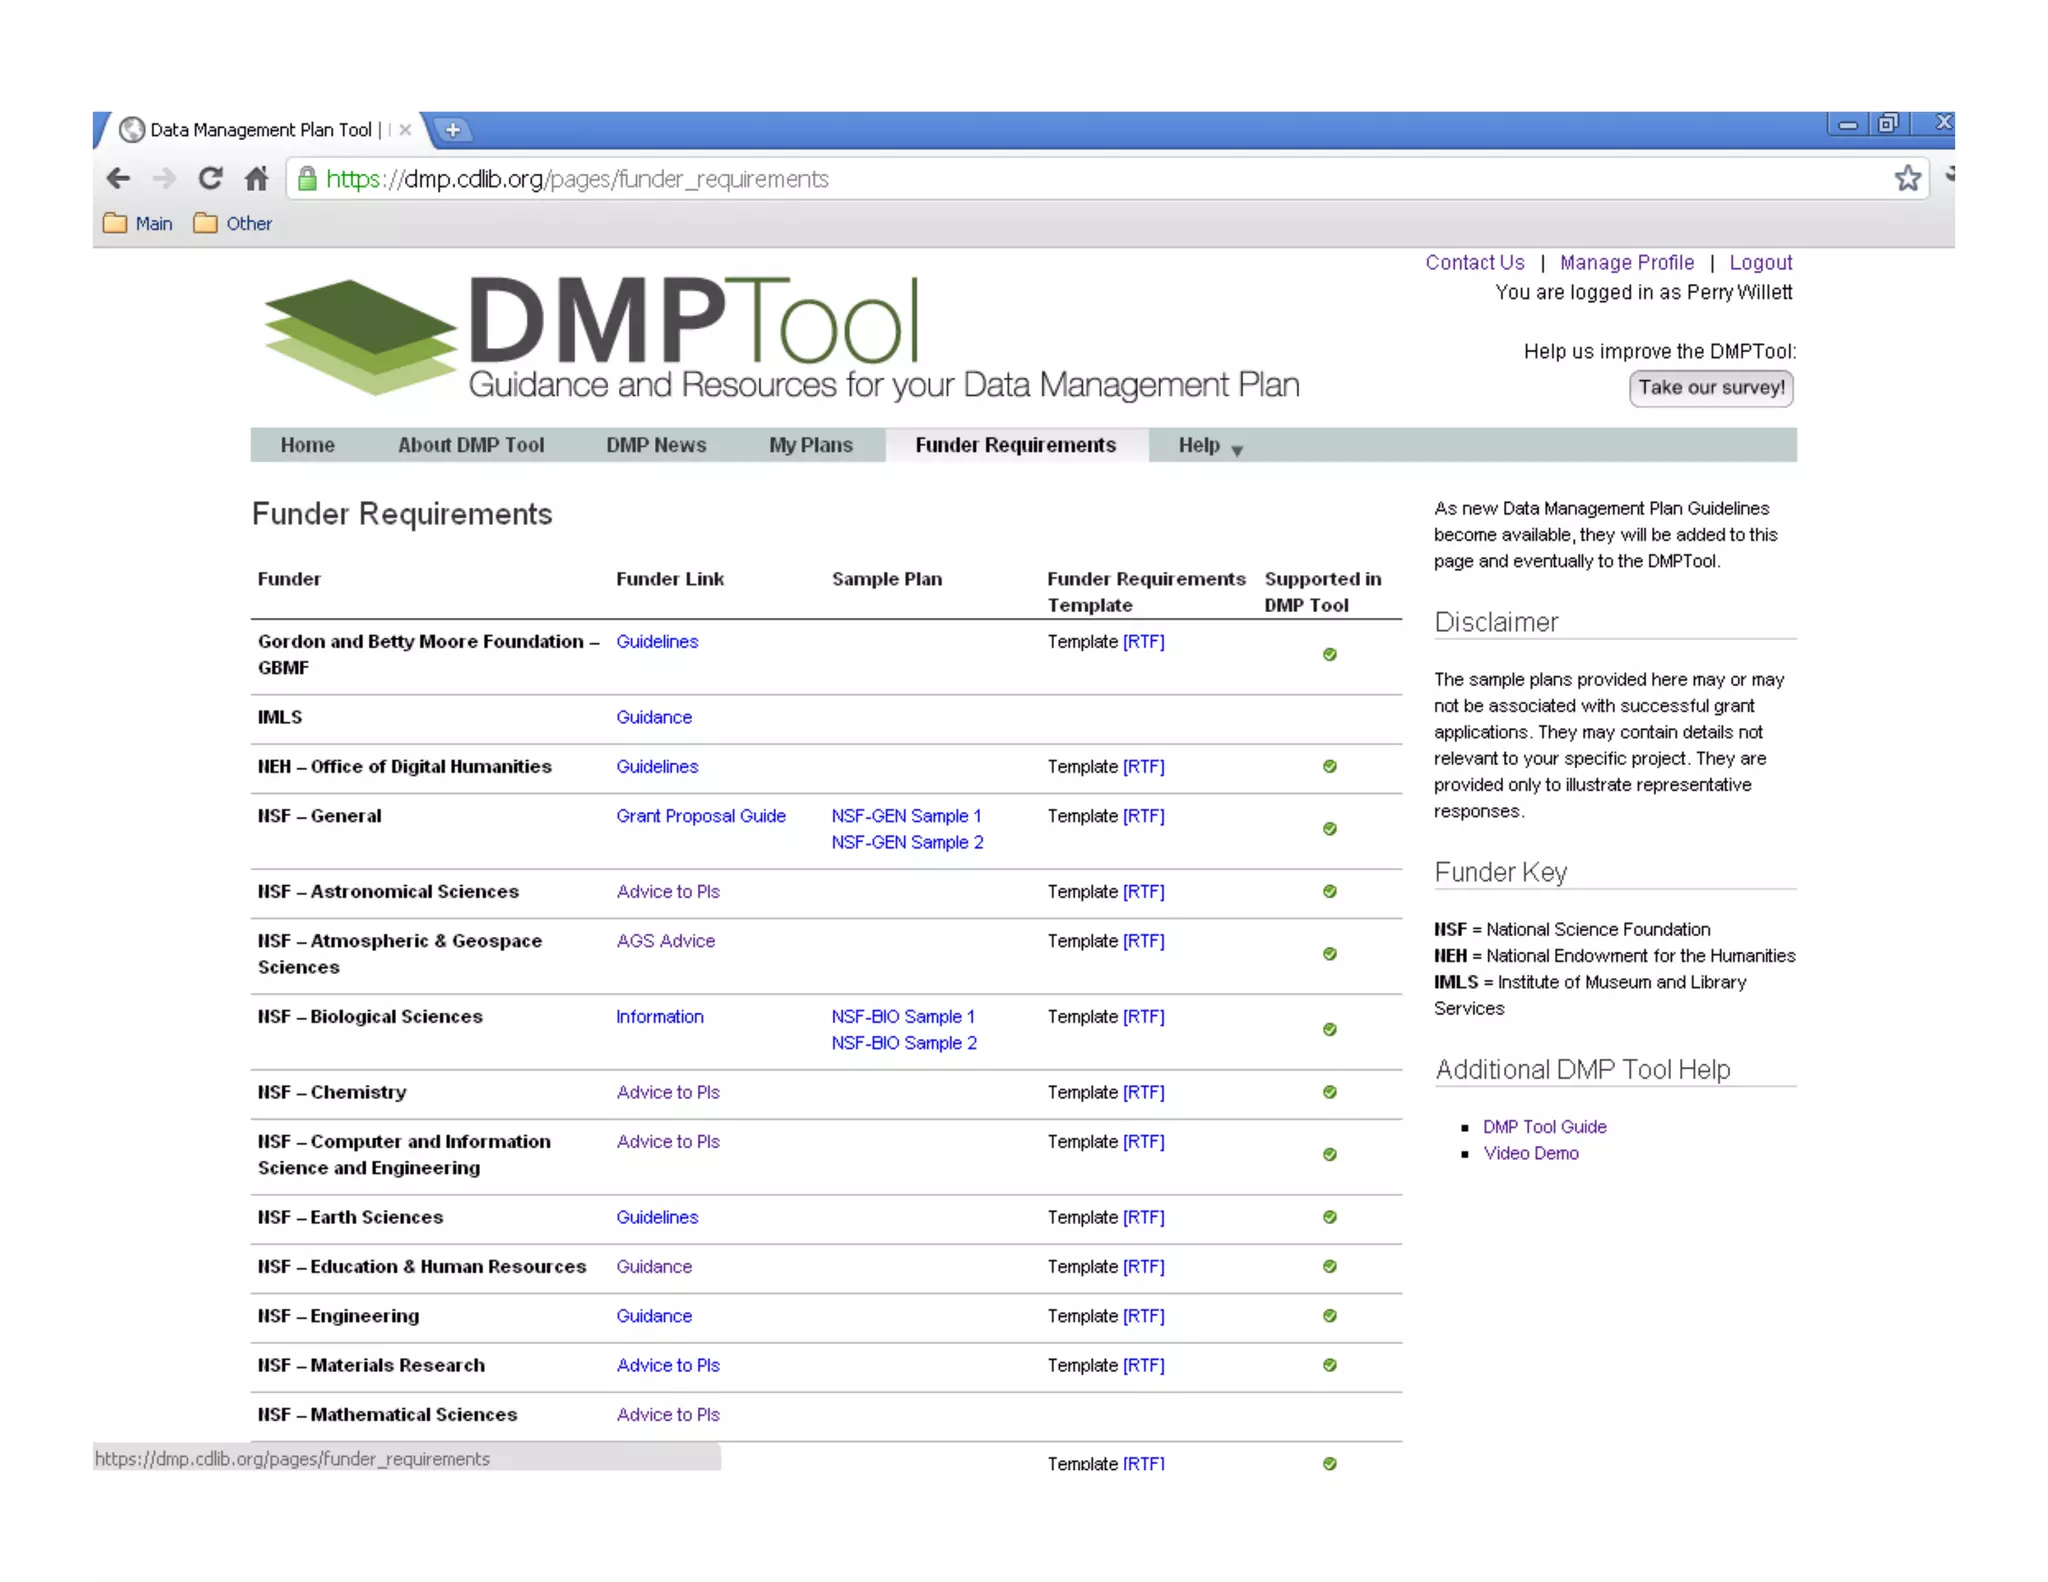Click the browser home icon
2048x1582 pixels.
(x=256, y=179)
